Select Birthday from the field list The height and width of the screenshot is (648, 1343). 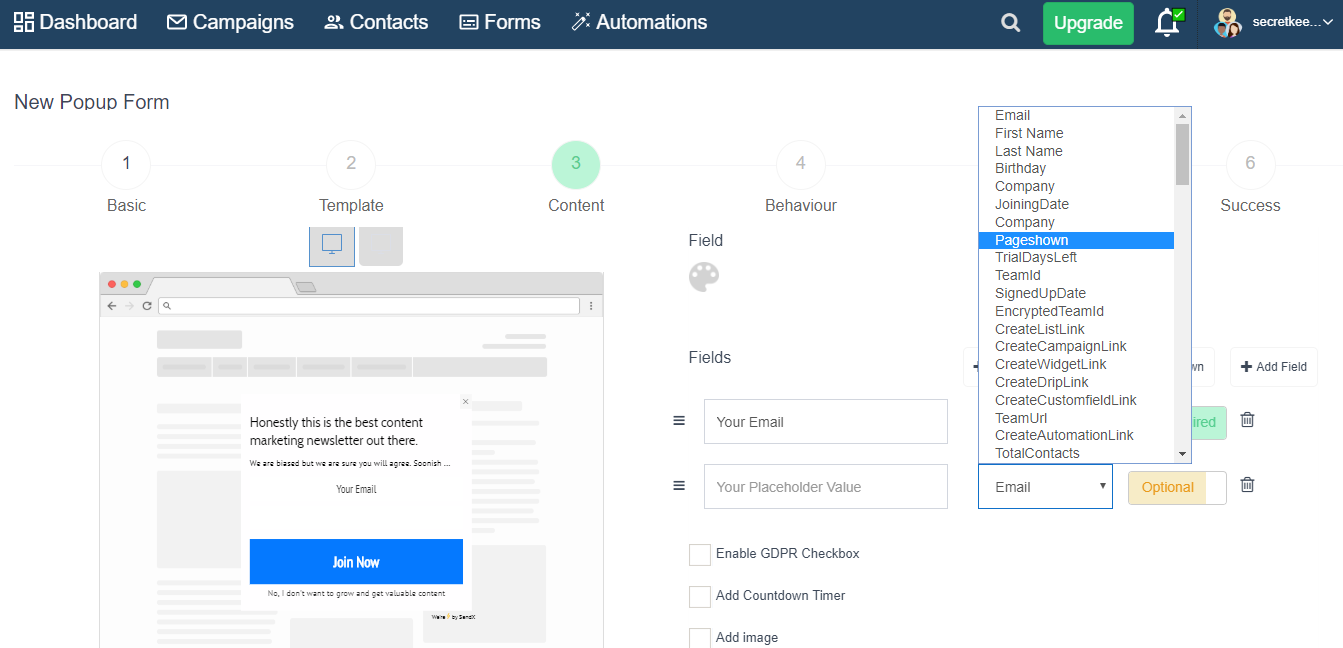1020,168
